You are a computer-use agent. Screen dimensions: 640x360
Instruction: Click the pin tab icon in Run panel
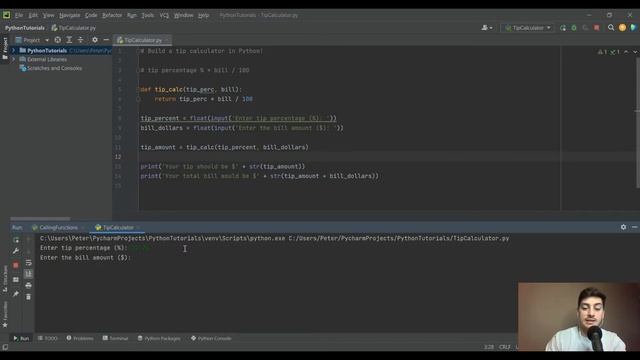coord(16,294)
